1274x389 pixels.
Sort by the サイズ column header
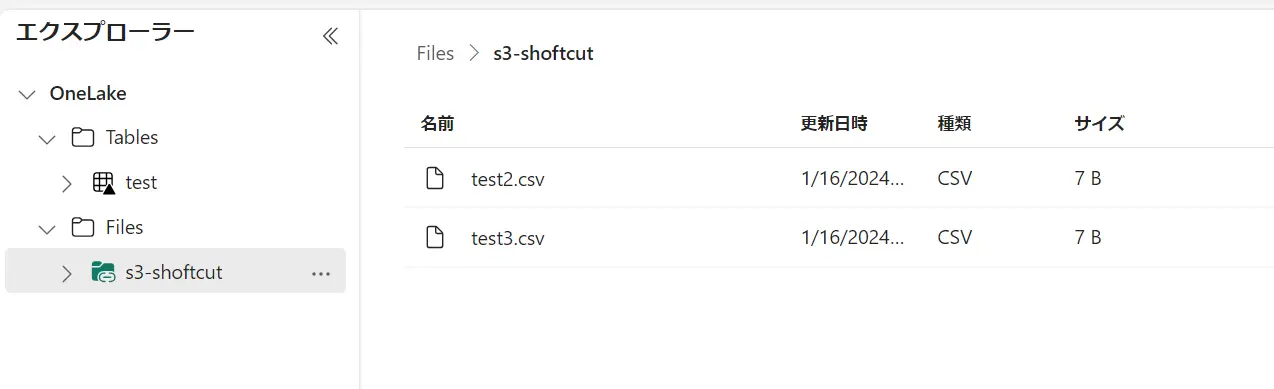[x=1099, y=124]
